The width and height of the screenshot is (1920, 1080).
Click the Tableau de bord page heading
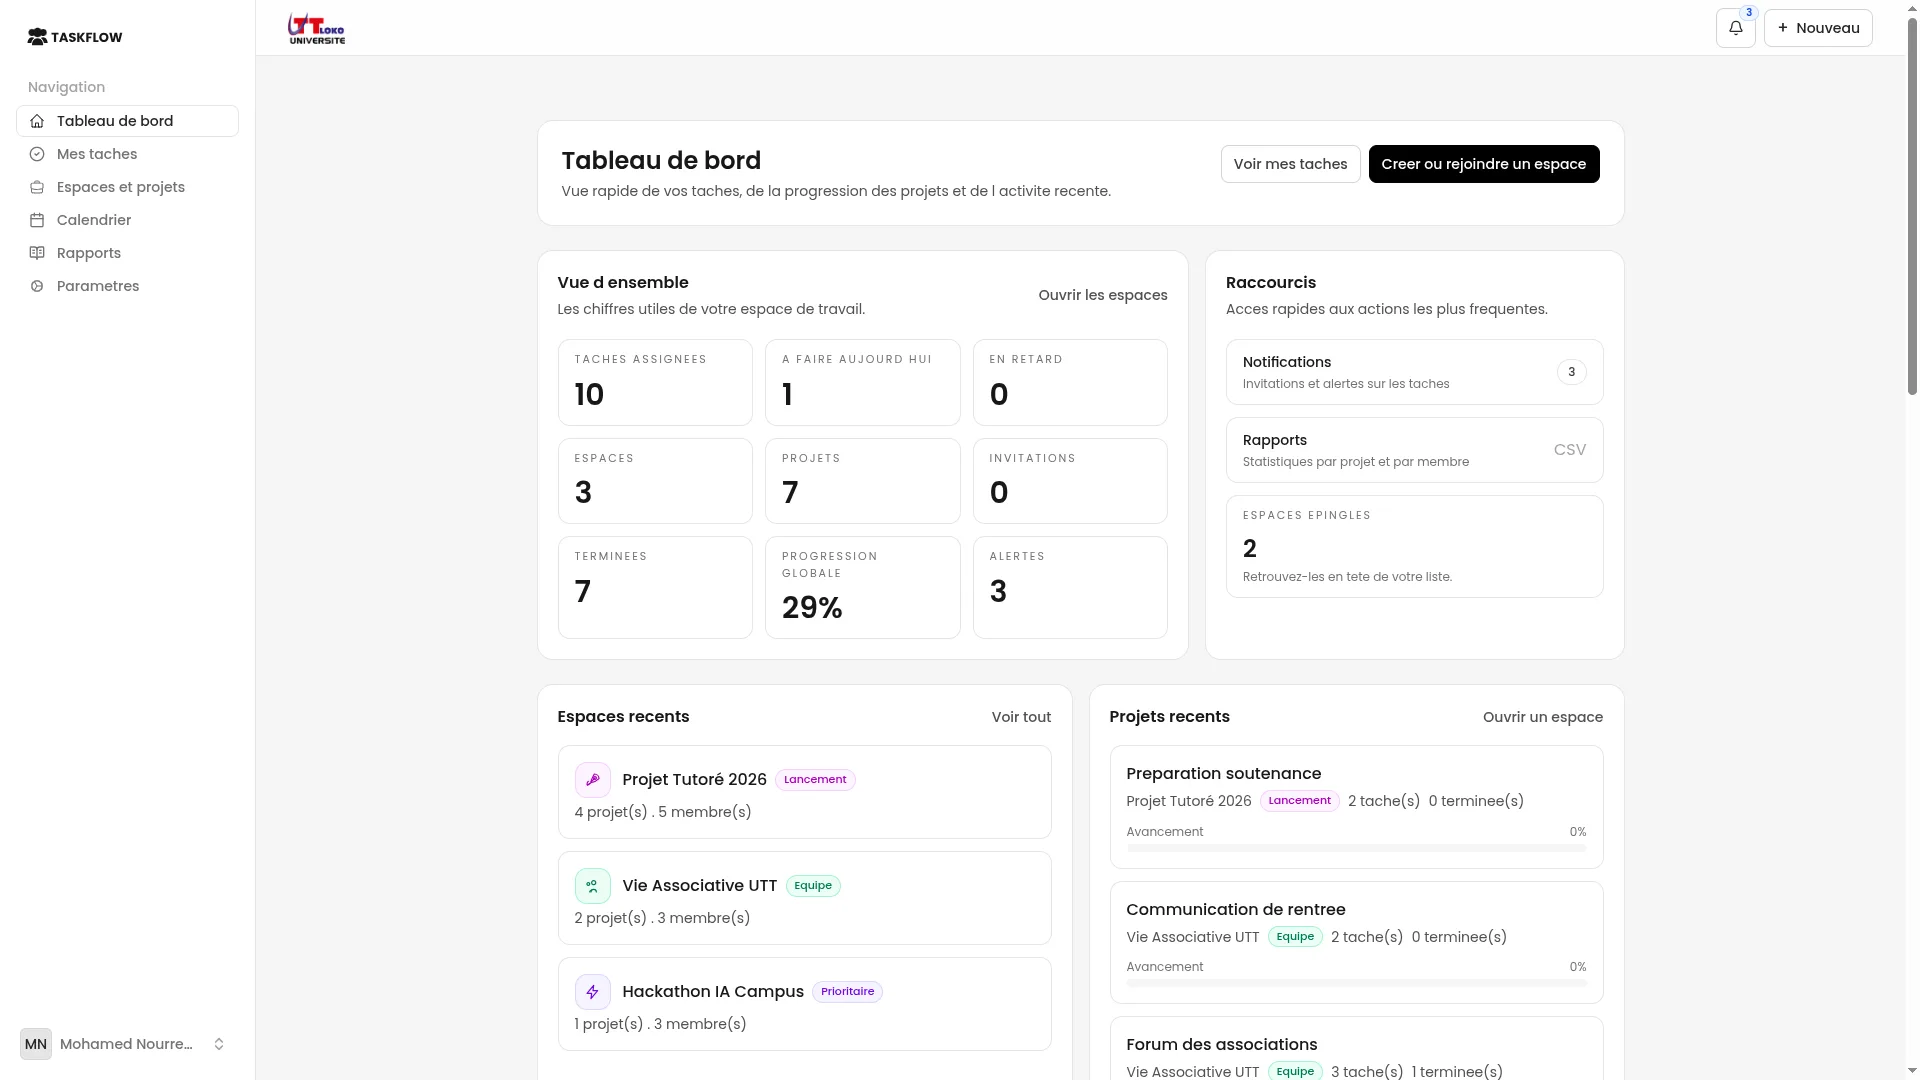pos(661,161)
